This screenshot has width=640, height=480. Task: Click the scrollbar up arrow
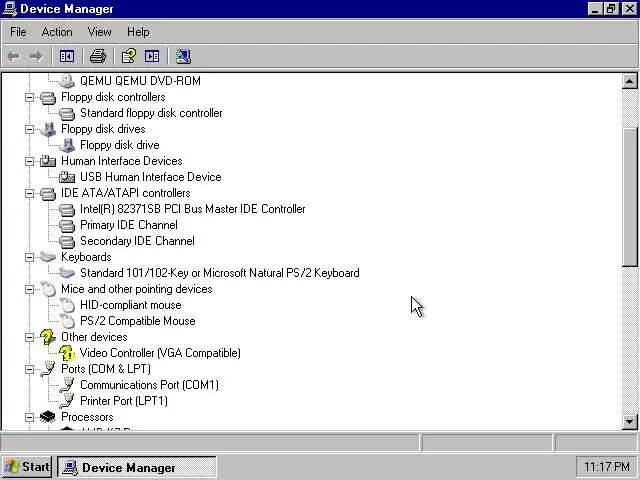click(x=630, y=81)
